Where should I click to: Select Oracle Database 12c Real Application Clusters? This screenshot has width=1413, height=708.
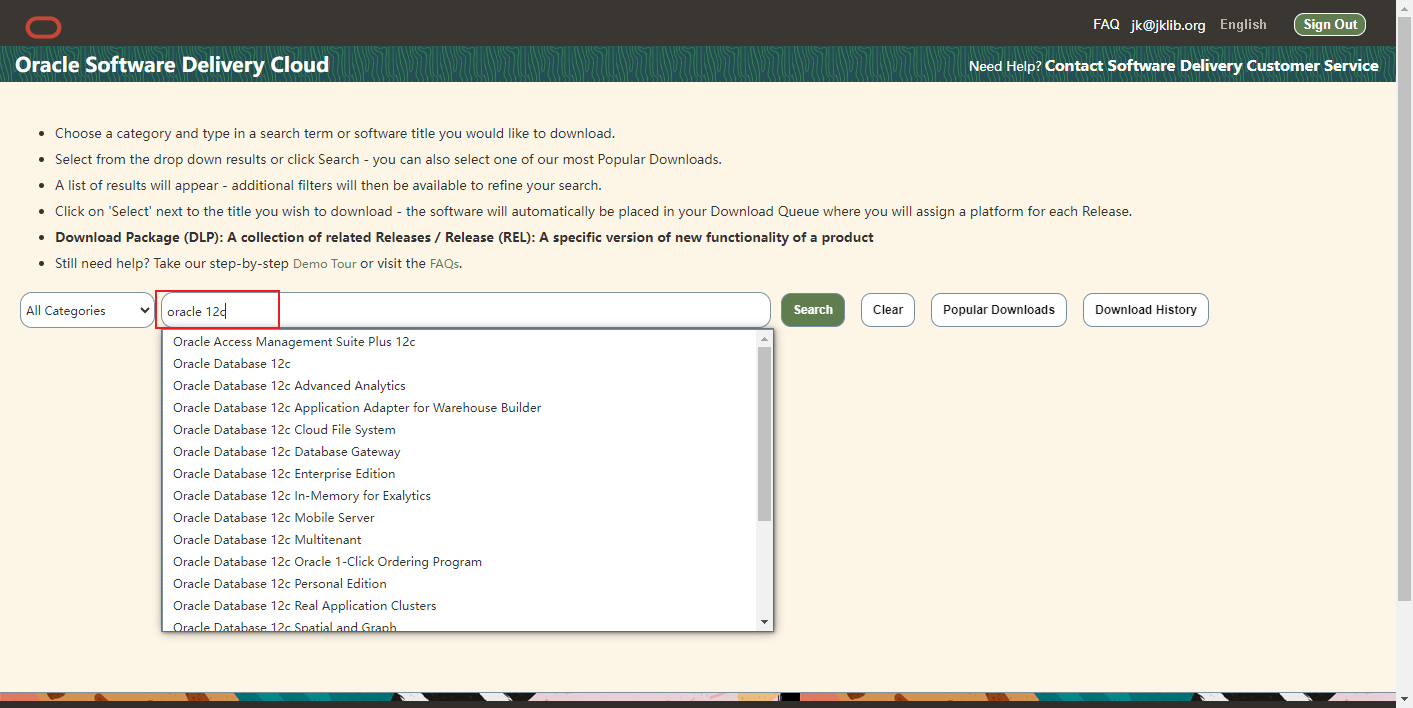tap(304, 606)
